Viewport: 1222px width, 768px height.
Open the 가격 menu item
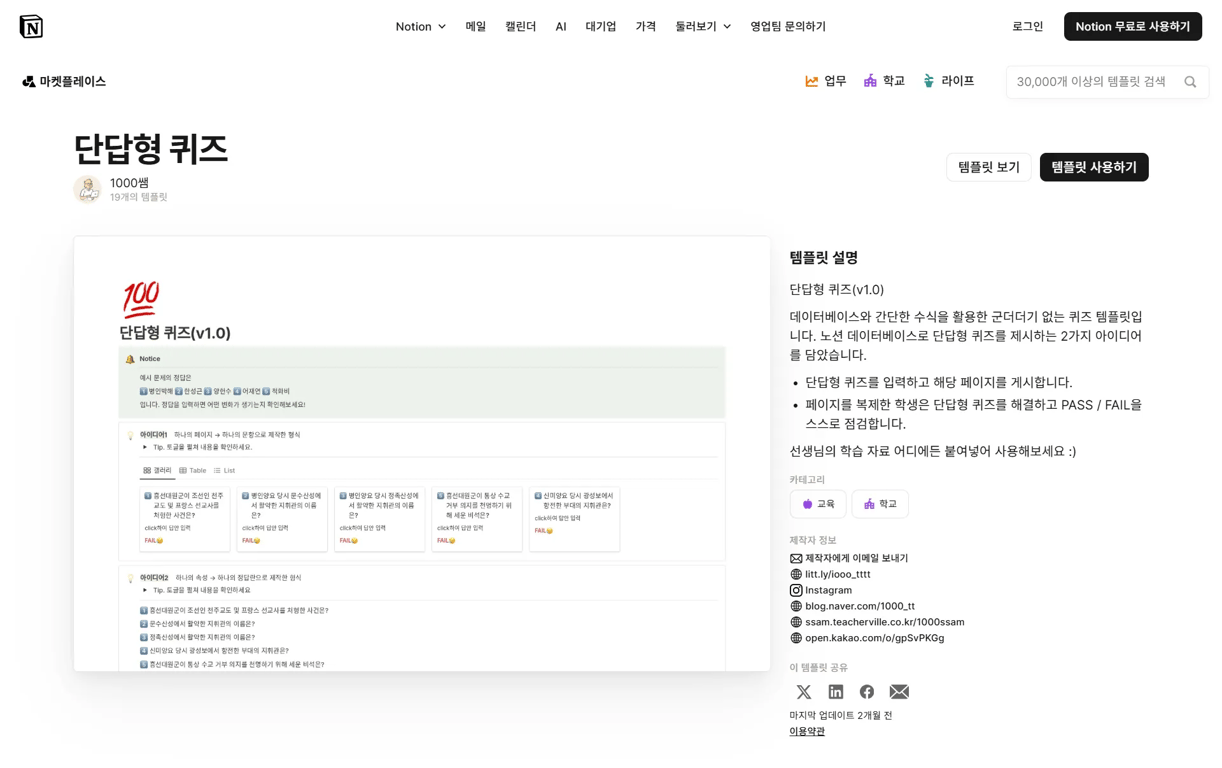[646, 27]
